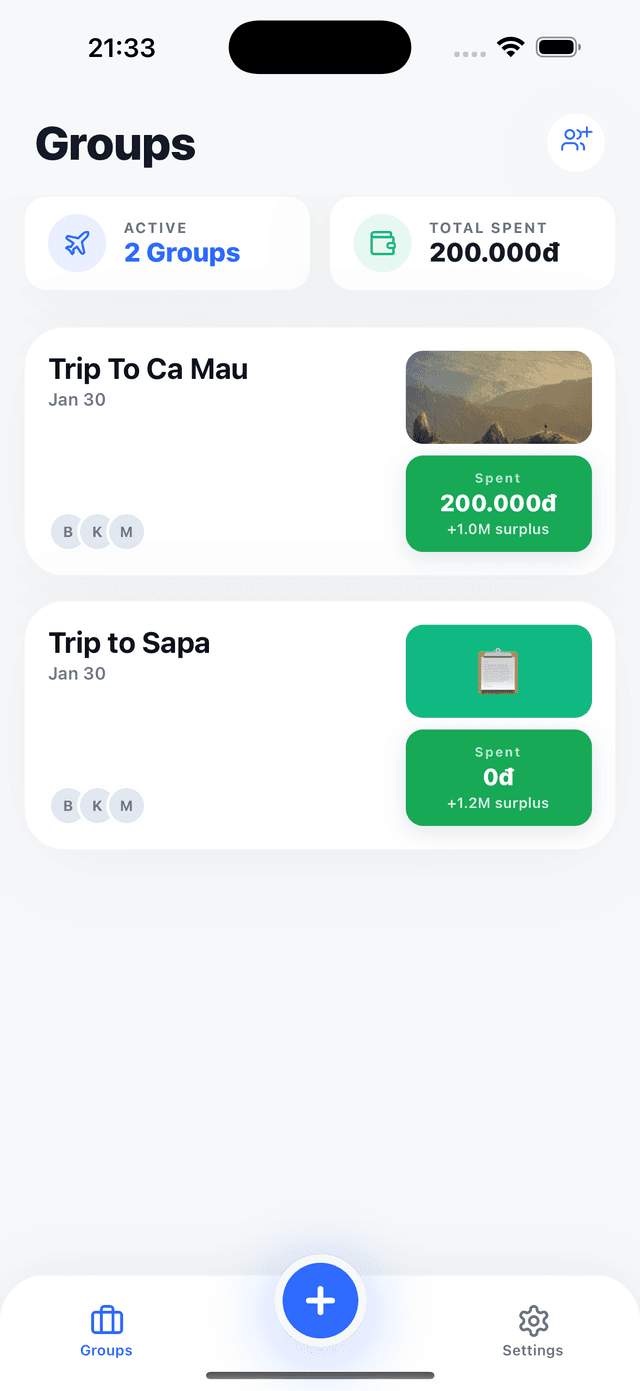Tap the battery indicator in status bar
This screenshot has height=1391, width=640.
click(558, 46)
